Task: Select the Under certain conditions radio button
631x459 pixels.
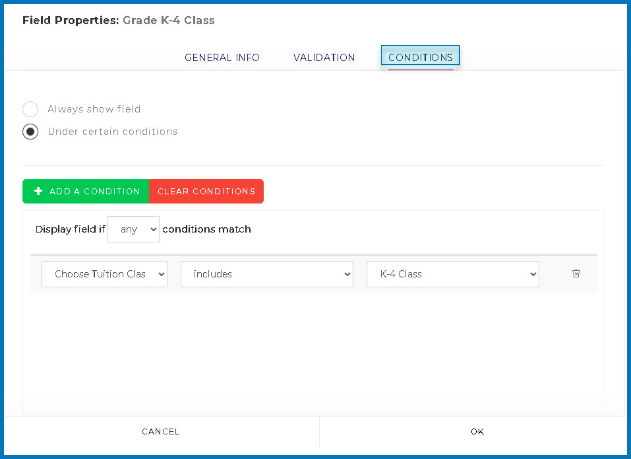Action: pyautogui.click(x=31, y=132)
